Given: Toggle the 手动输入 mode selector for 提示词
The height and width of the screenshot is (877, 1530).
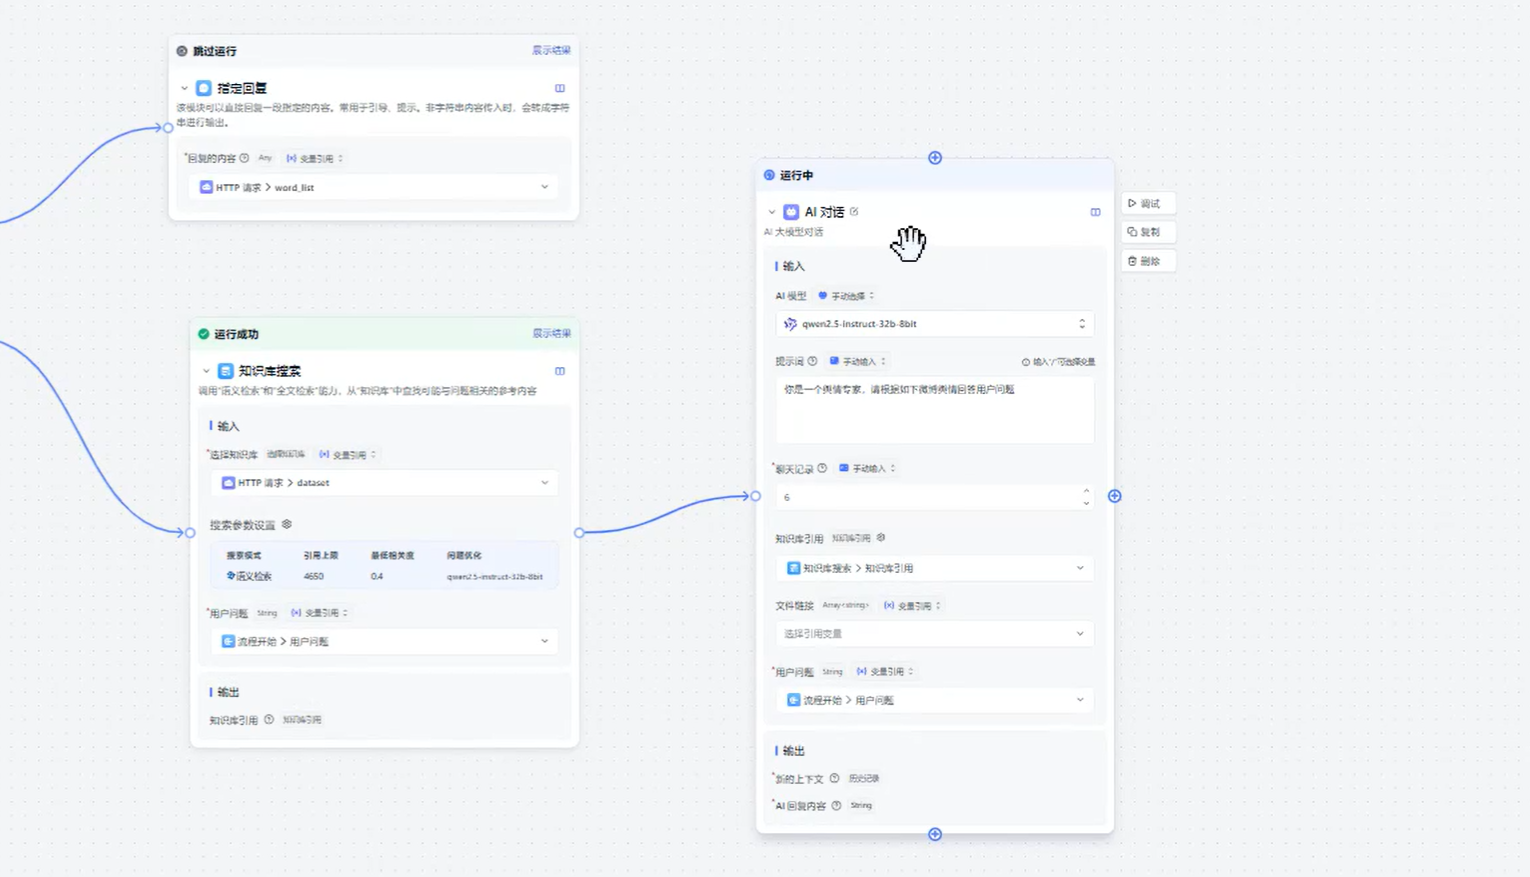Looking at the screenshot, I should pos(857,362).
